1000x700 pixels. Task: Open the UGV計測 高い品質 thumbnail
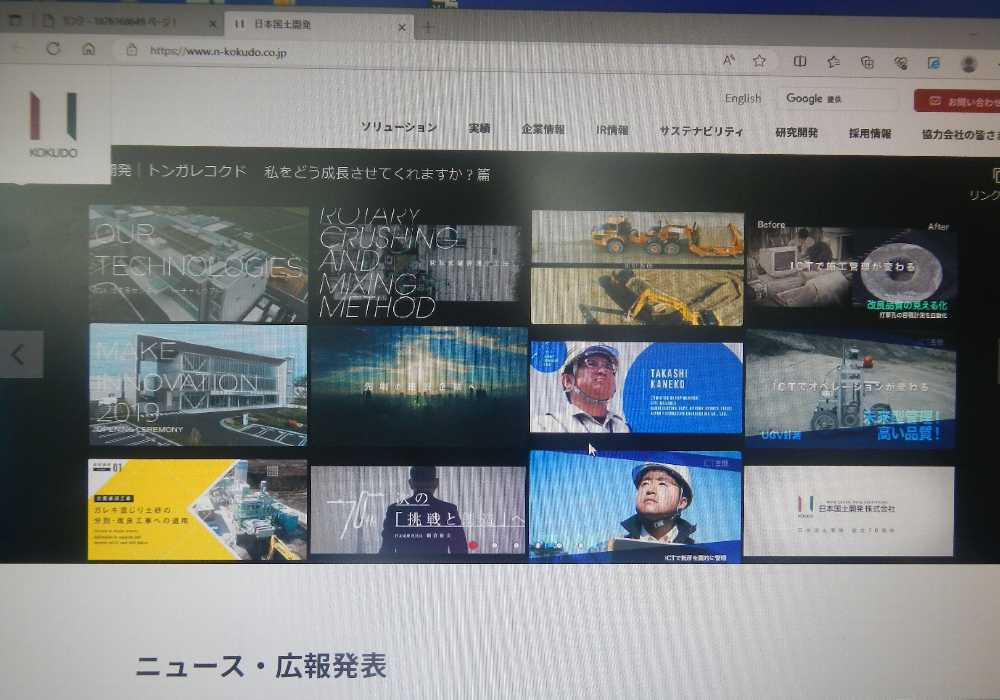(851, 388)
